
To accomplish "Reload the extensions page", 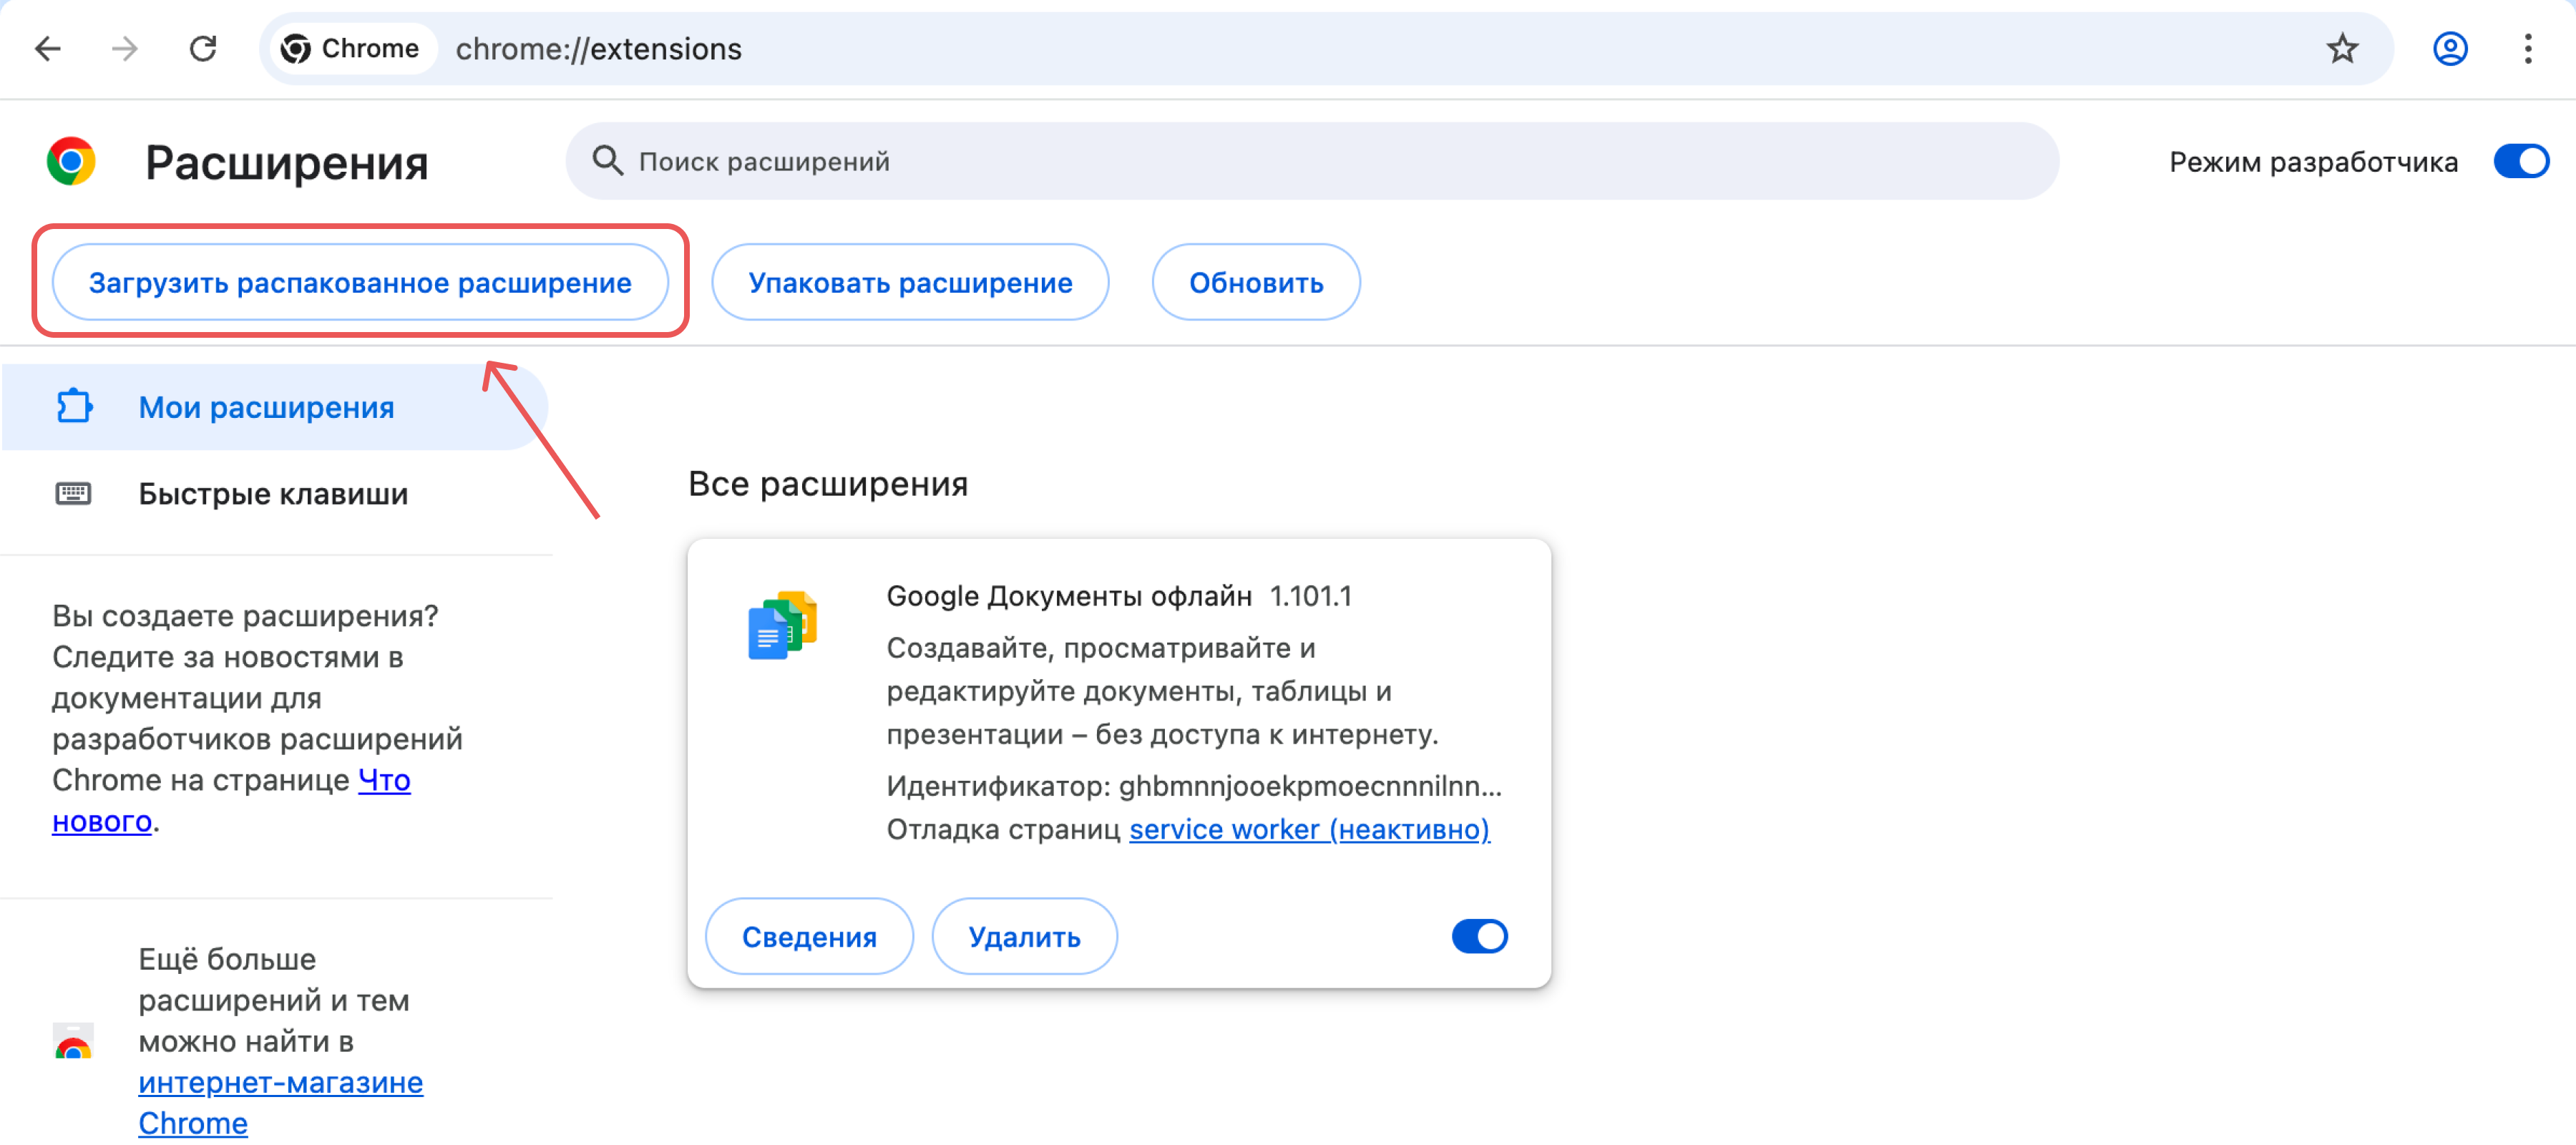I will [203, 48].
